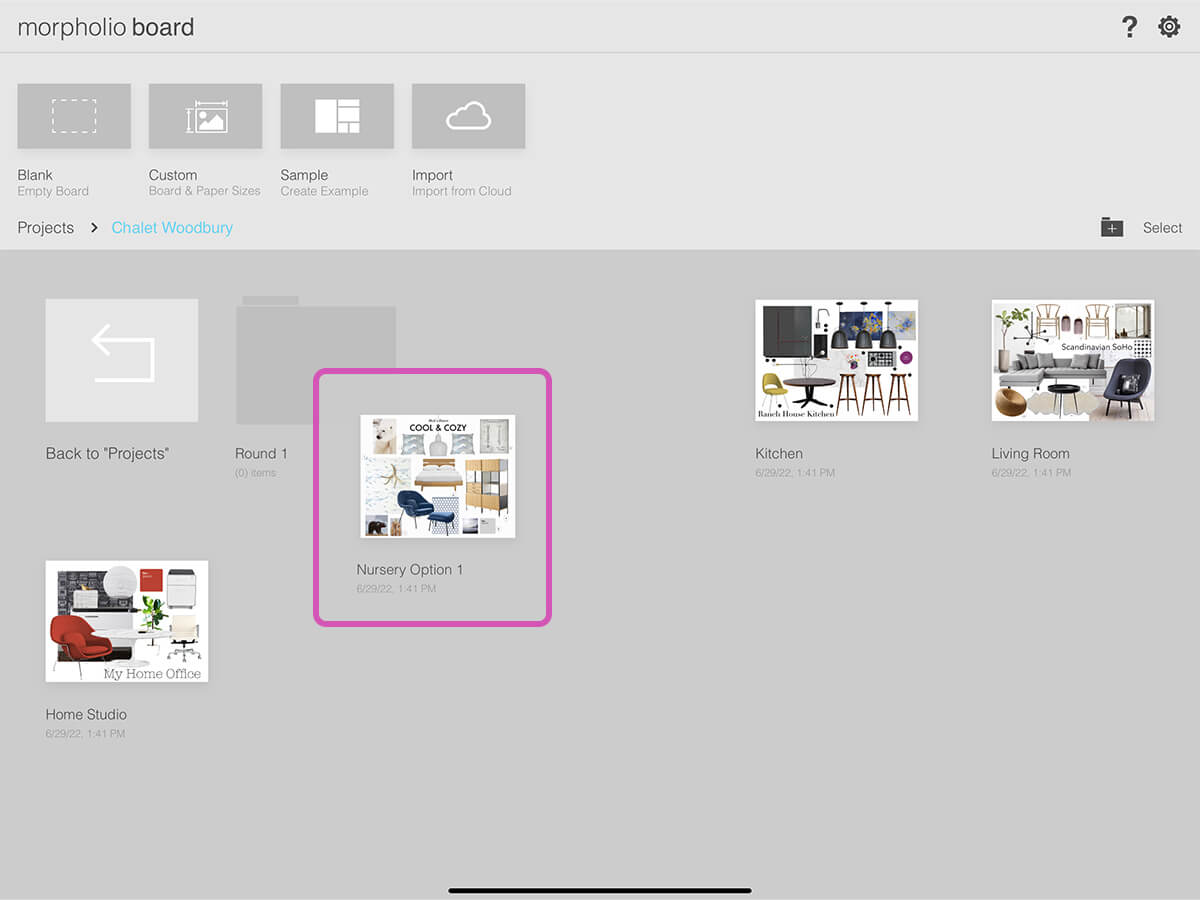Viewport: 1200px width, 900px height.
Task: Open the Kitchen board thumbnail
Action: click(x=836, y=360)
